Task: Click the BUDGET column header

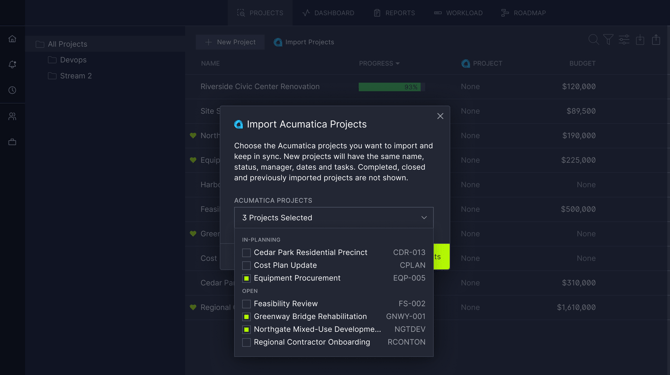Action: 582,64
